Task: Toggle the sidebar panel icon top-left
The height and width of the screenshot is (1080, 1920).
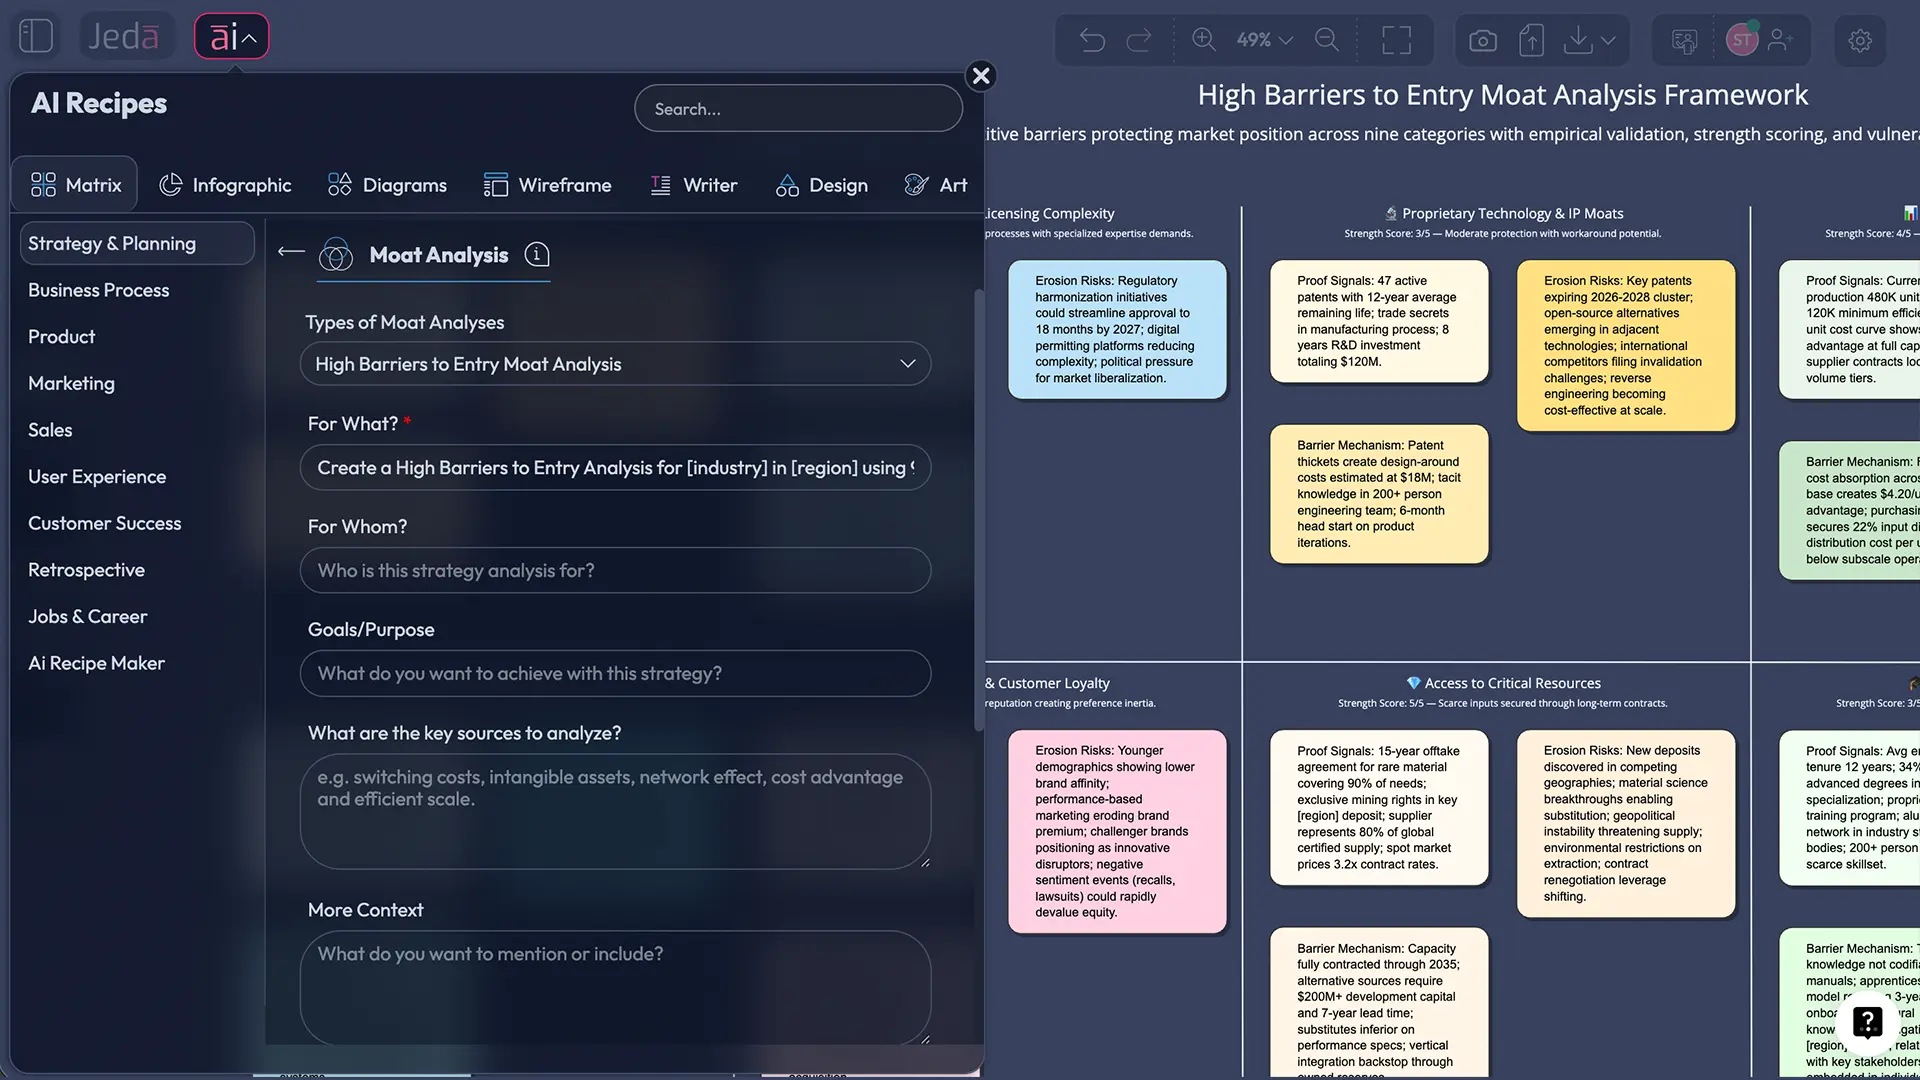Action: click(x=35, y=35)
